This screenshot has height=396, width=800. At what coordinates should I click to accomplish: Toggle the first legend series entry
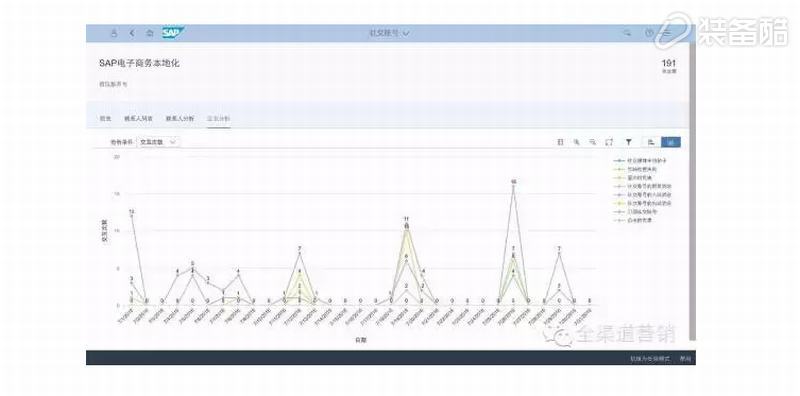[640, 161]
